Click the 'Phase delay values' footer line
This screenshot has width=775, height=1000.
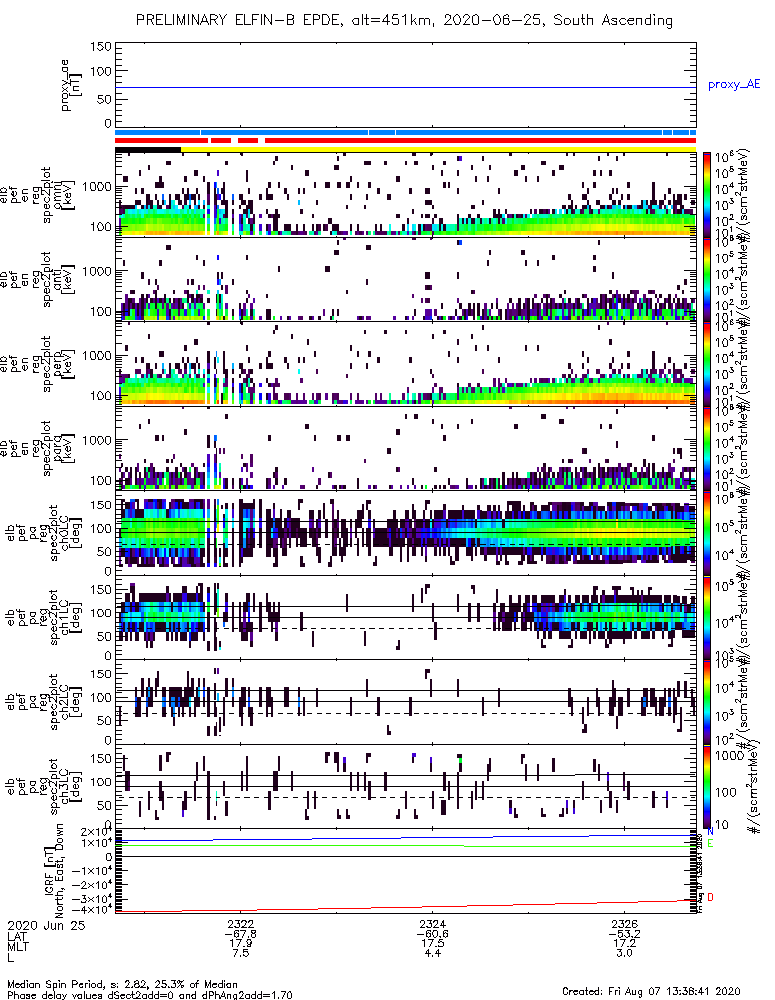[x=150, y=995]
